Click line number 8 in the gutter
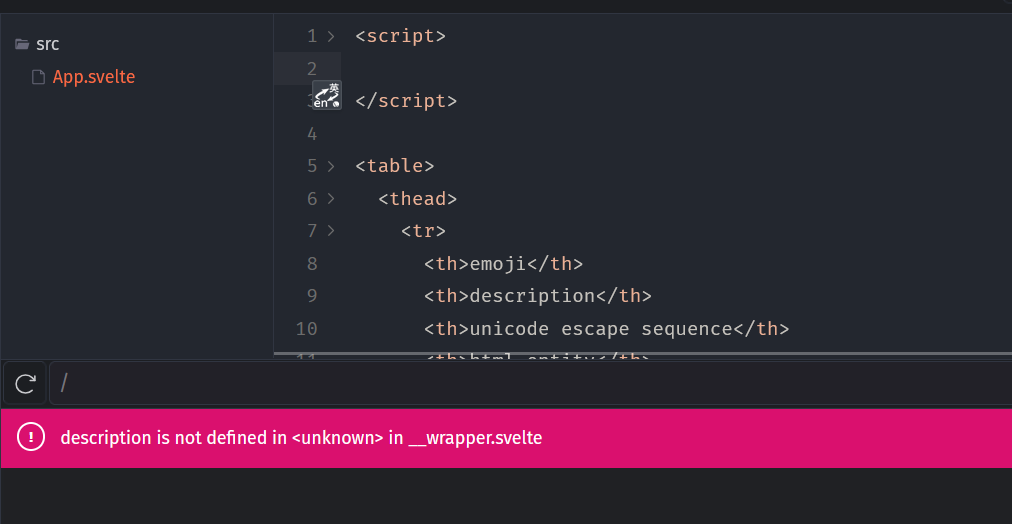Screen dimensions: 1012x524 pos(312,264)
